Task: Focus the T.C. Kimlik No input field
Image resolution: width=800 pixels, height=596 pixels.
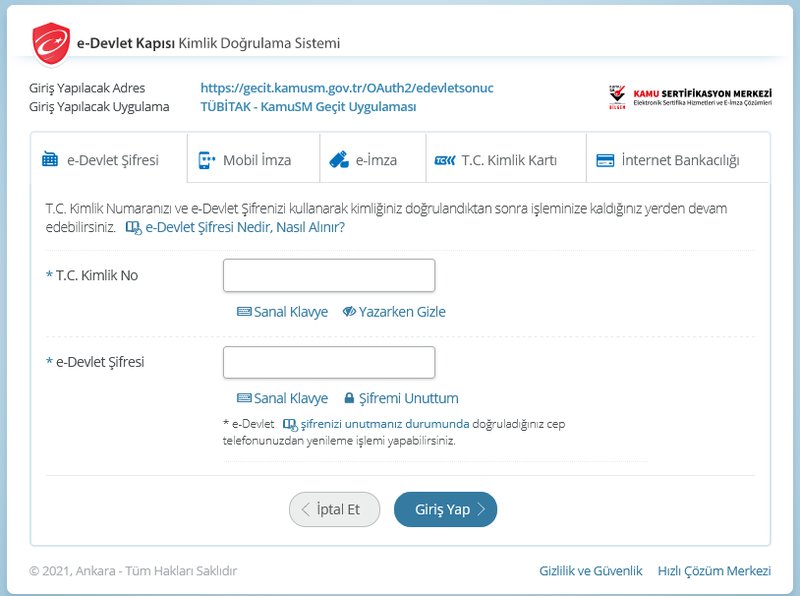Action: pos(329,276)
